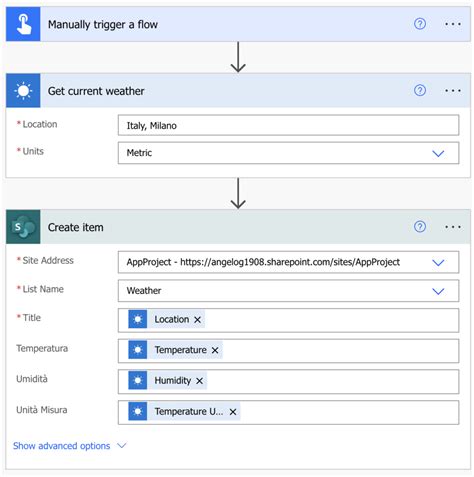
Task: Click the SharePoint icon on Create item
Action: click(23, 227)
